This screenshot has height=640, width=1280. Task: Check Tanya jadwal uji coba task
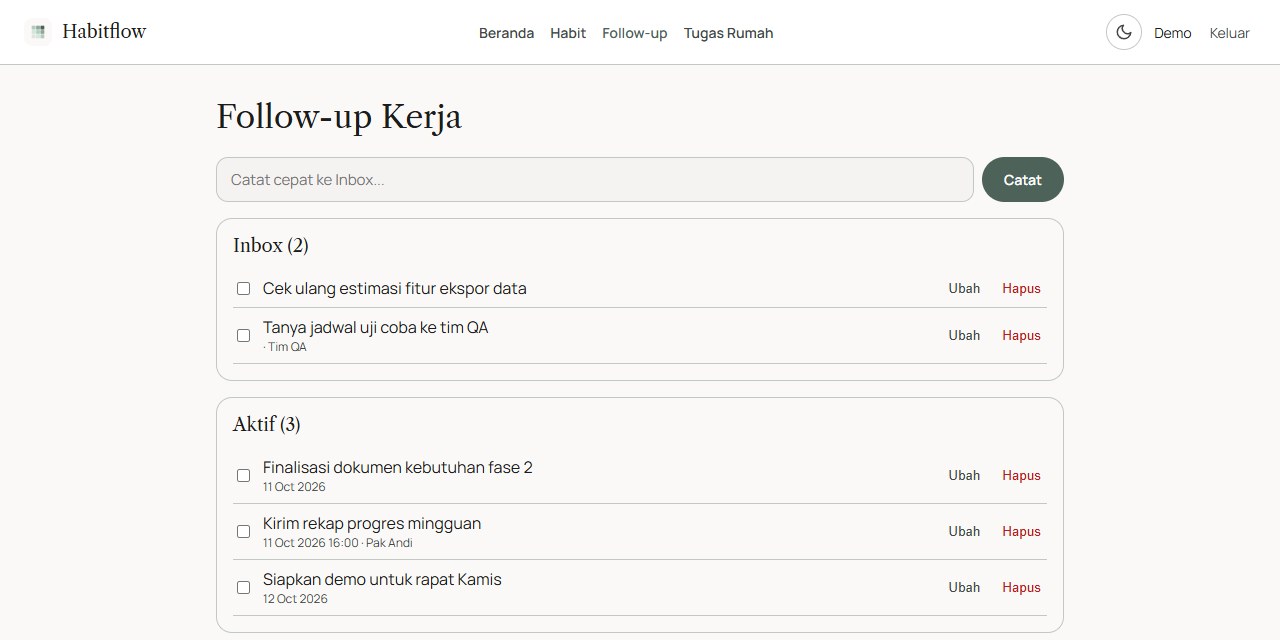point(243,335)
